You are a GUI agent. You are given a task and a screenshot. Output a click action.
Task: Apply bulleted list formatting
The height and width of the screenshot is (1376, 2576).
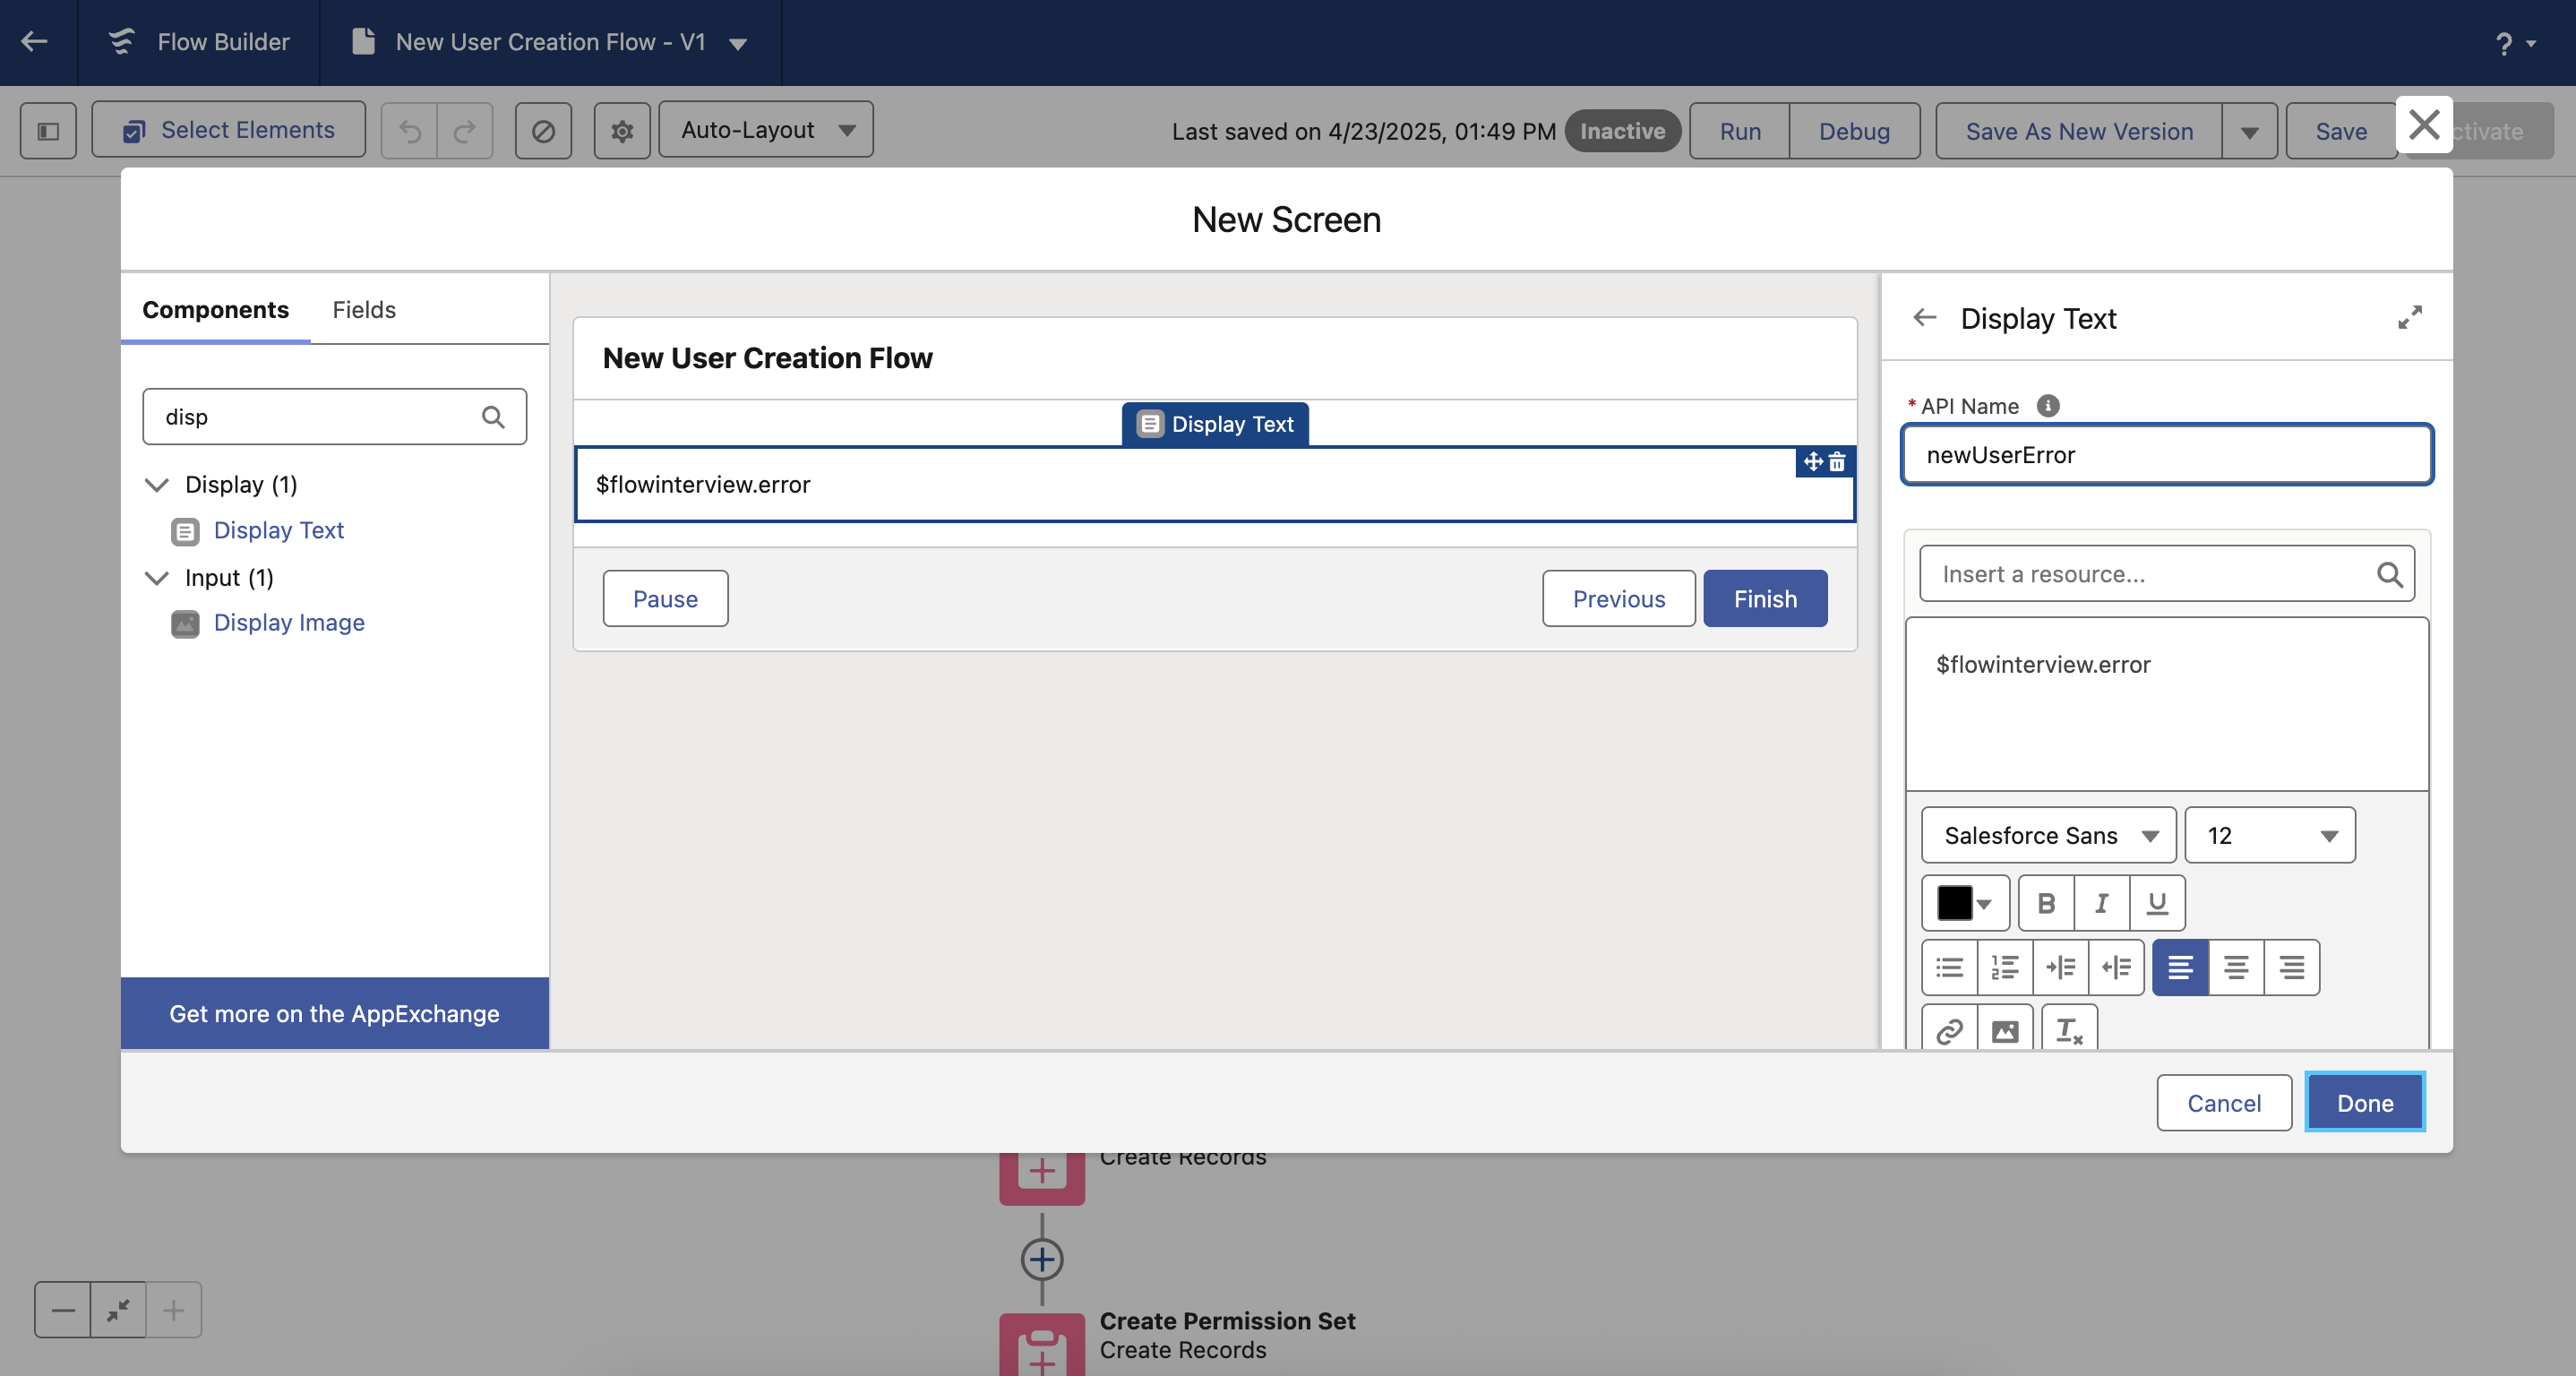[x=1949, y=967]
